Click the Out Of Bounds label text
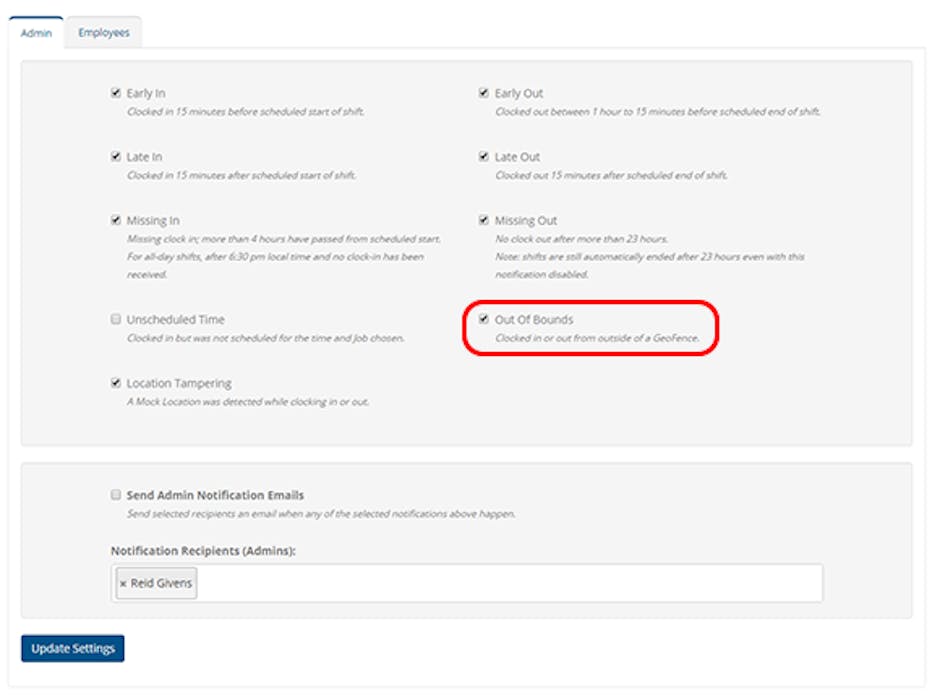Image resolution: width=940 pixels, height=700 pixels. pos(534,319)
